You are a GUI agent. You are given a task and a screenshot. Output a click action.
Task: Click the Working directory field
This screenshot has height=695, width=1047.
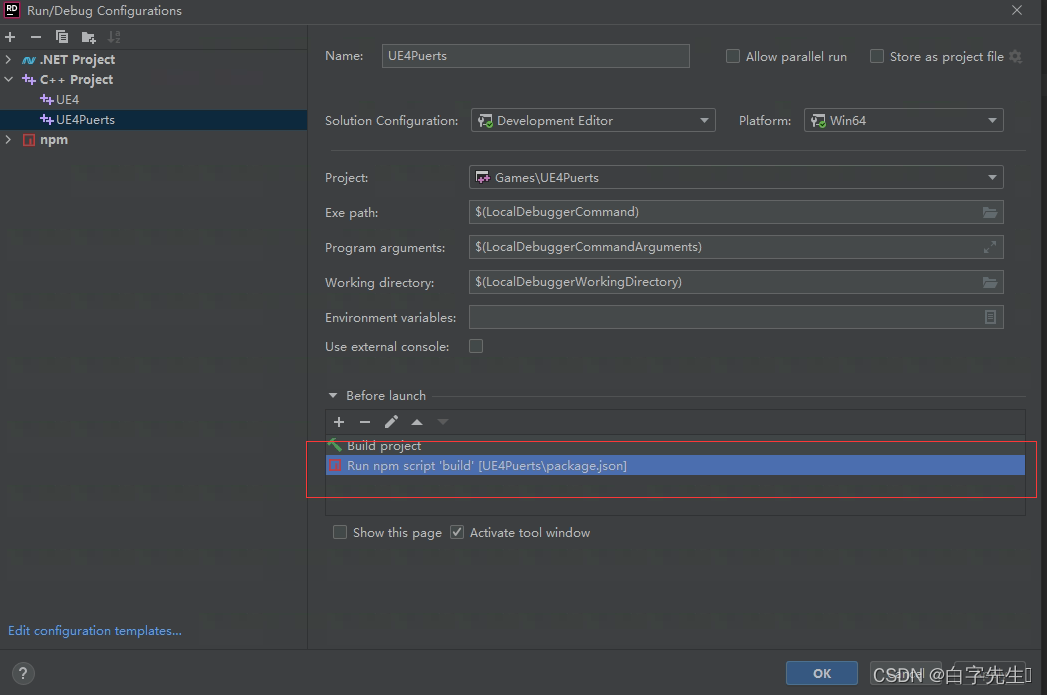(x=736, y=282)
